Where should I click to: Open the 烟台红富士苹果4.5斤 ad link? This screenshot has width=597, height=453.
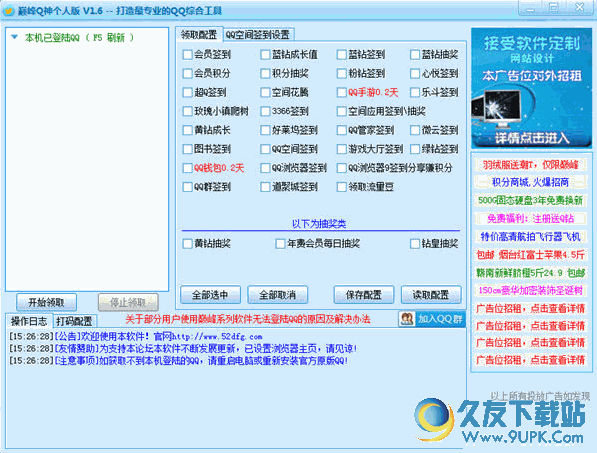point(530,255)
